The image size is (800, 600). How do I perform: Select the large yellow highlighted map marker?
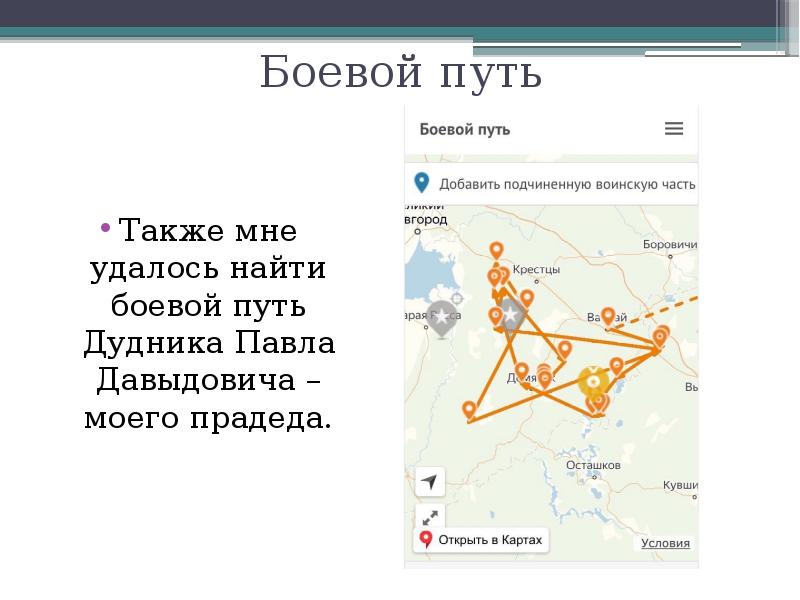point(593,382)
